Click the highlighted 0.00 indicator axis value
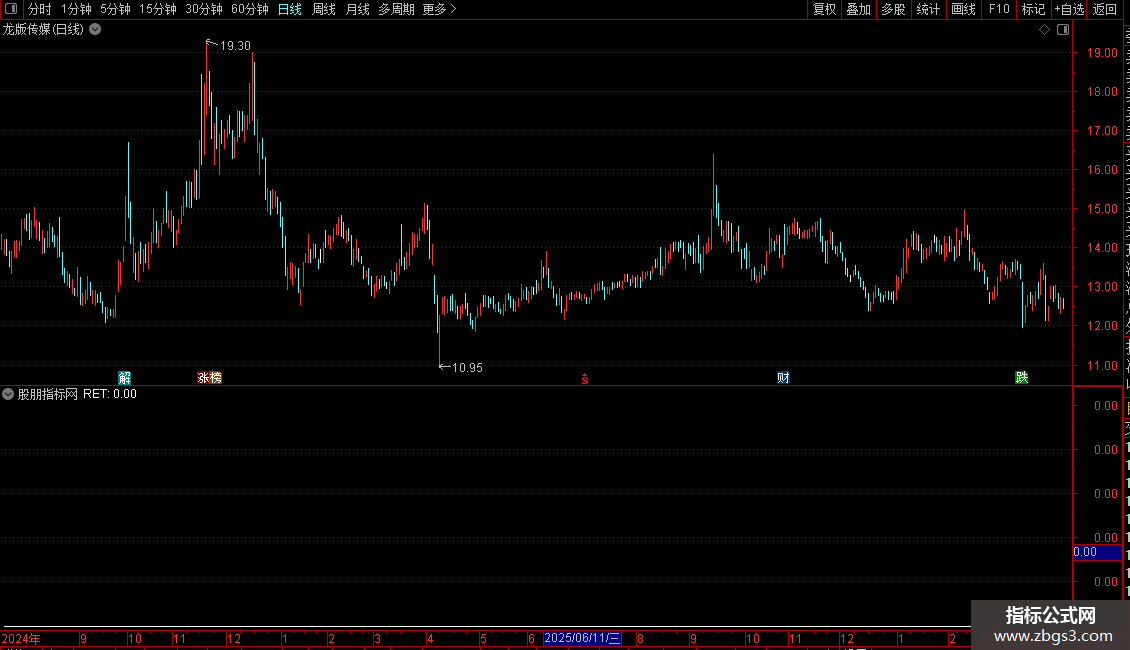Viewport: 1130px width, 650px height. (1097, 552)
